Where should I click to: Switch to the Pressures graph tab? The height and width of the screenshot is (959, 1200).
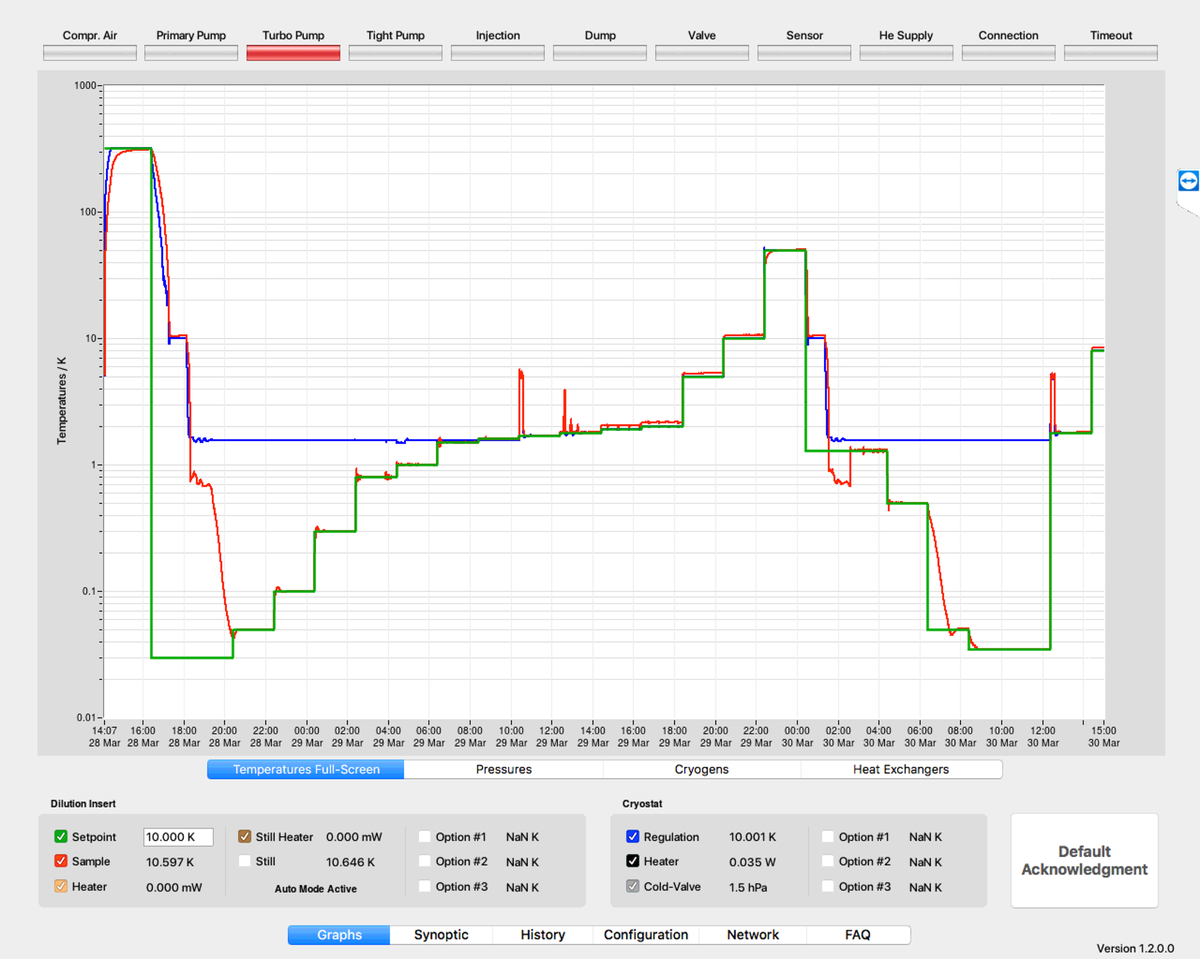[503, 770]
